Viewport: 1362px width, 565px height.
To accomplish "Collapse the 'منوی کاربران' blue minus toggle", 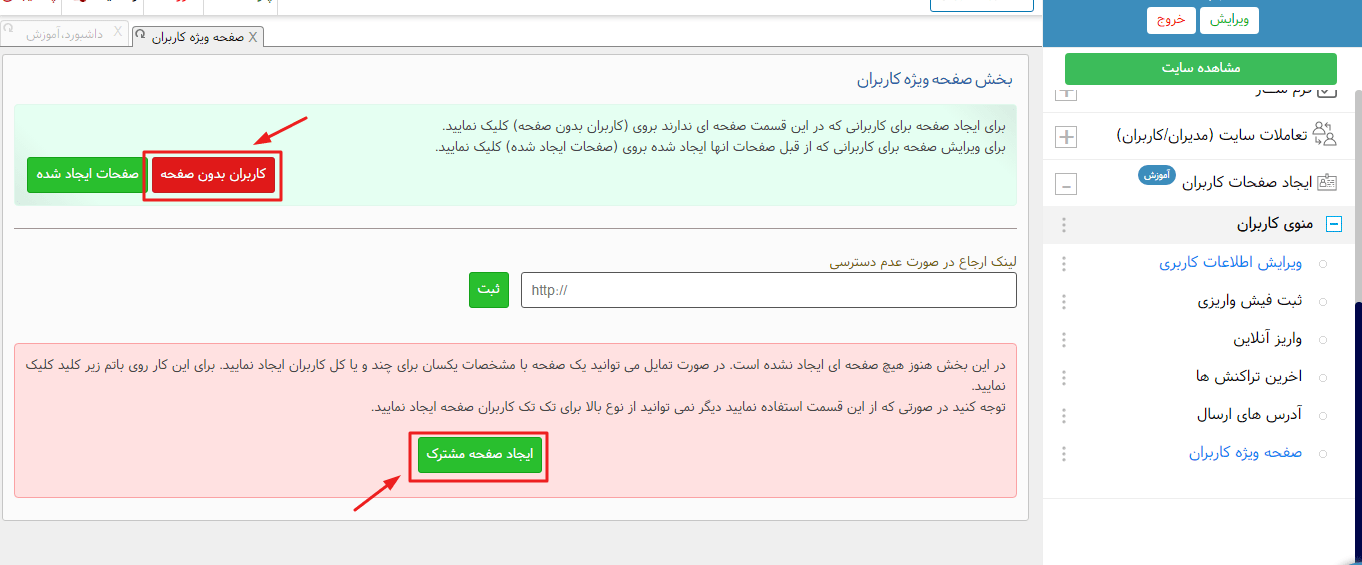I will click(1333, 225).
